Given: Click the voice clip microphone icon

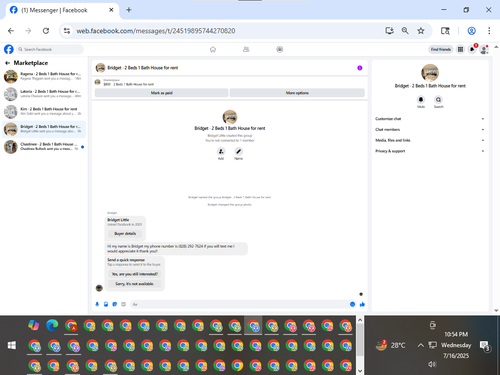Looking at the screenshot, I should click(x=97, y=304).
